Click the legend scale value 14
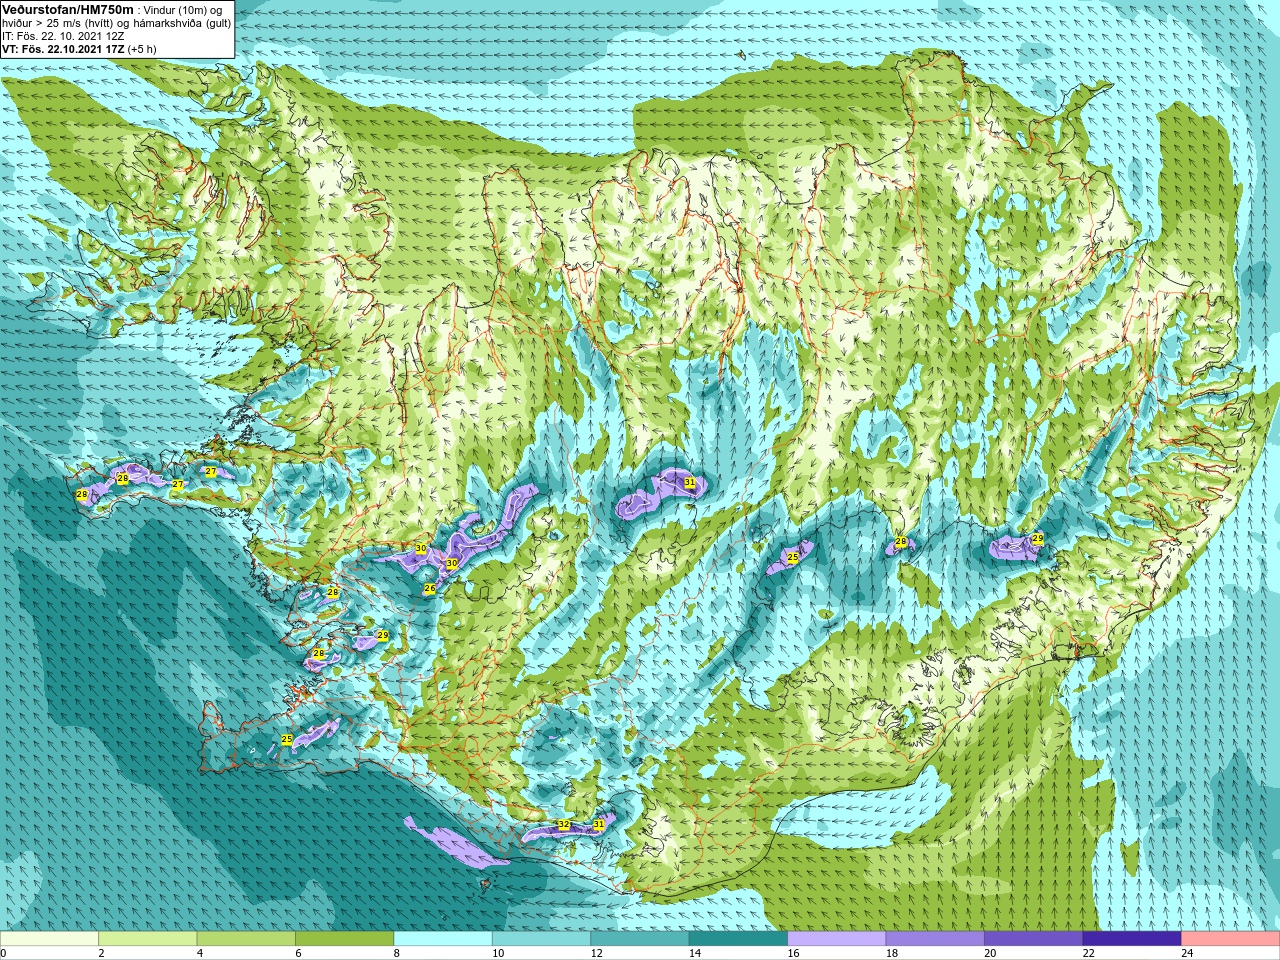 pyautogui.click(x=695, y=953)
